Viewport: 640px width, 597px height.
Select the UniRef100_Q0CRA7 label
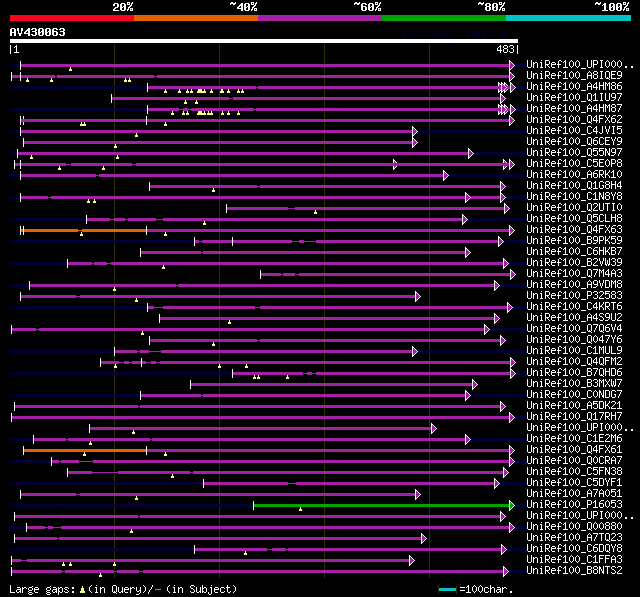click(x=574, y=461)
